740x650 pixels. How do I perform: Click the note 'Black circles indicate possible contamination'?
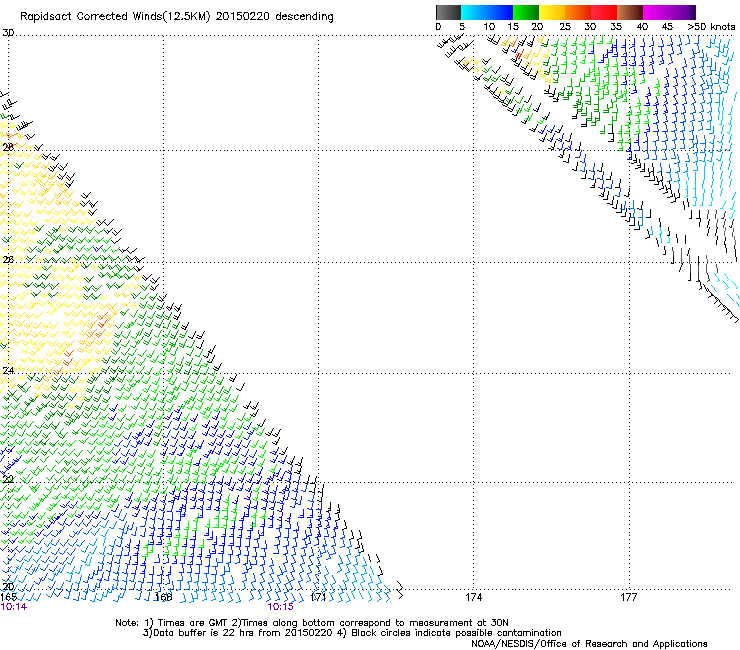click(x=456, y=633)
